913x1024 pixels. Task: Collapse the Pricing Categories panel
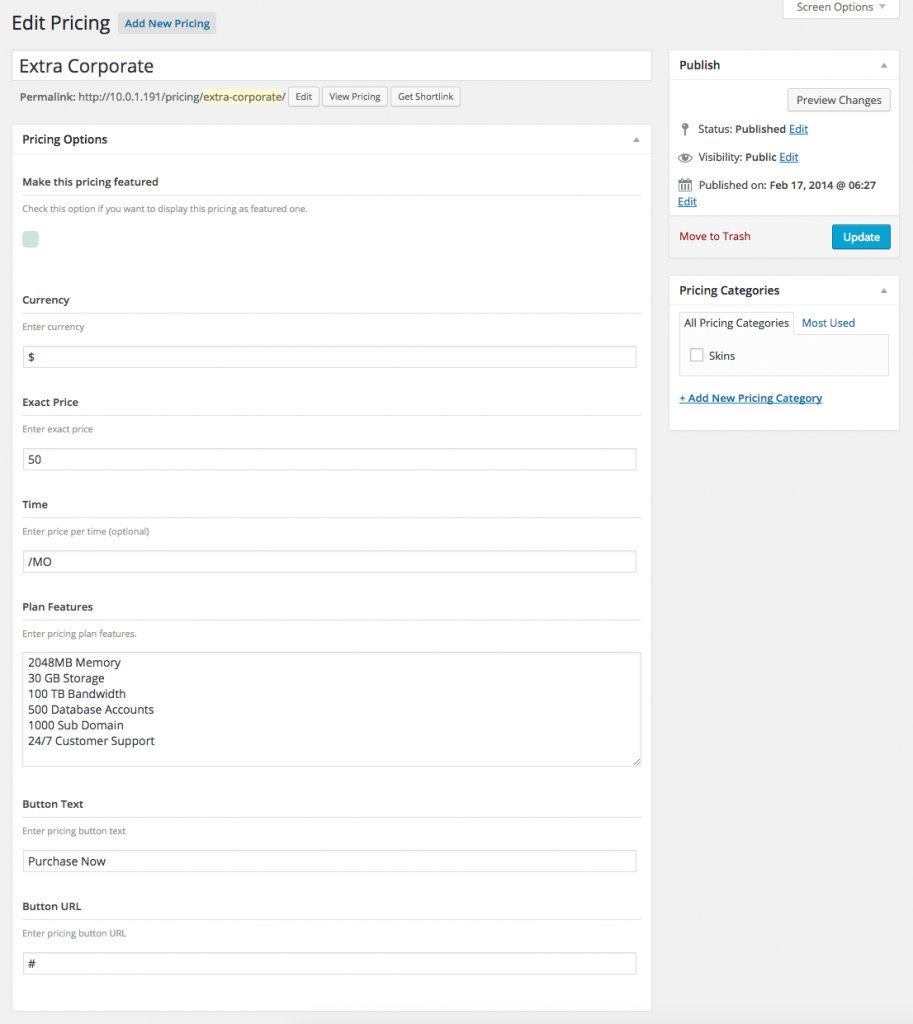tap(883, 291)
